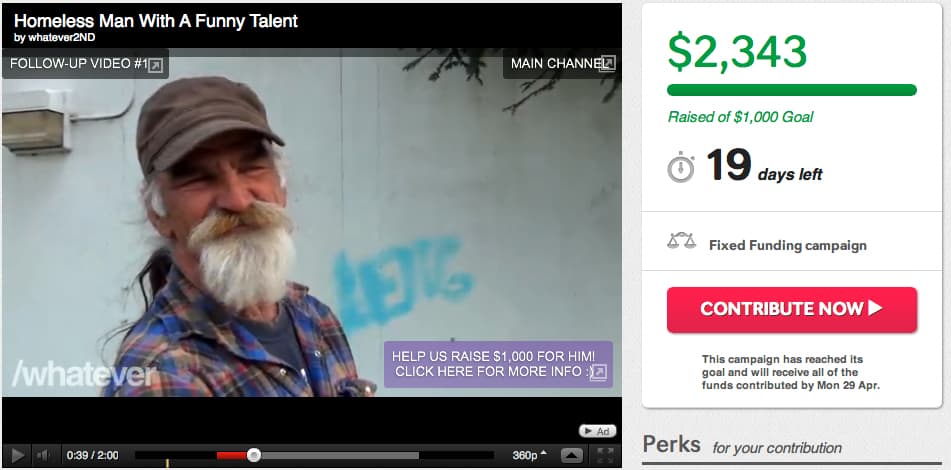Open the whatever2ND channel name
The width and height of the screenshot is (951, 470).
(61, 38)
